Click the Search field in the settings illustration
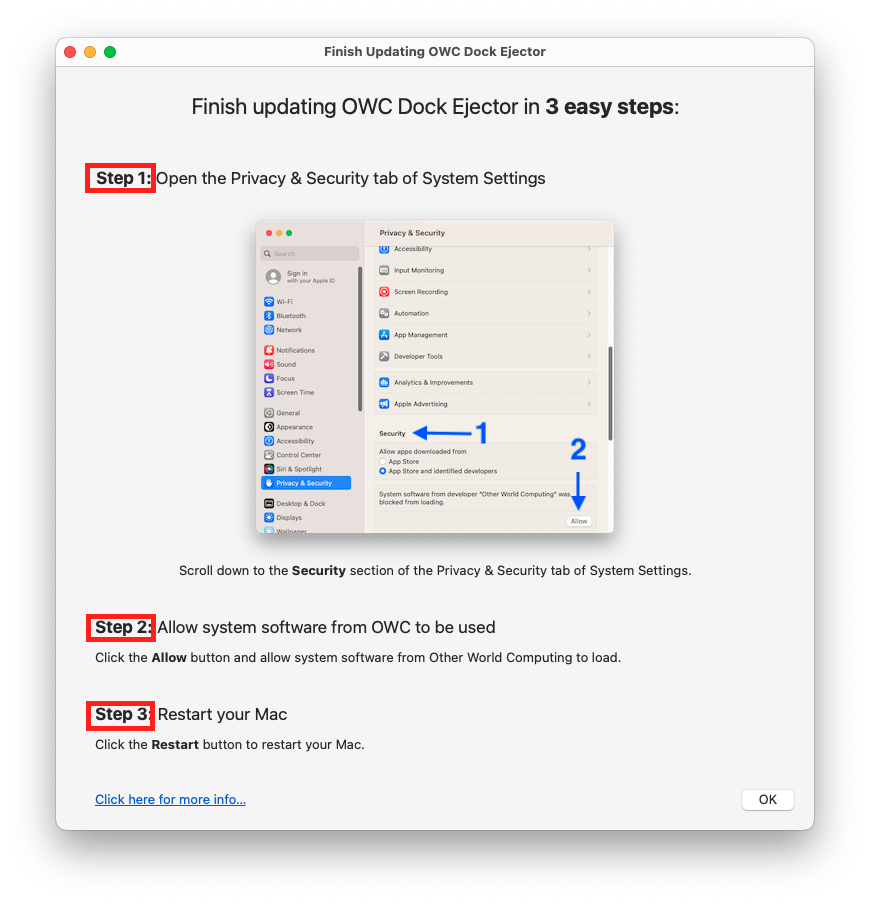Viewport: 870px width, 904px height. [310, 254]
